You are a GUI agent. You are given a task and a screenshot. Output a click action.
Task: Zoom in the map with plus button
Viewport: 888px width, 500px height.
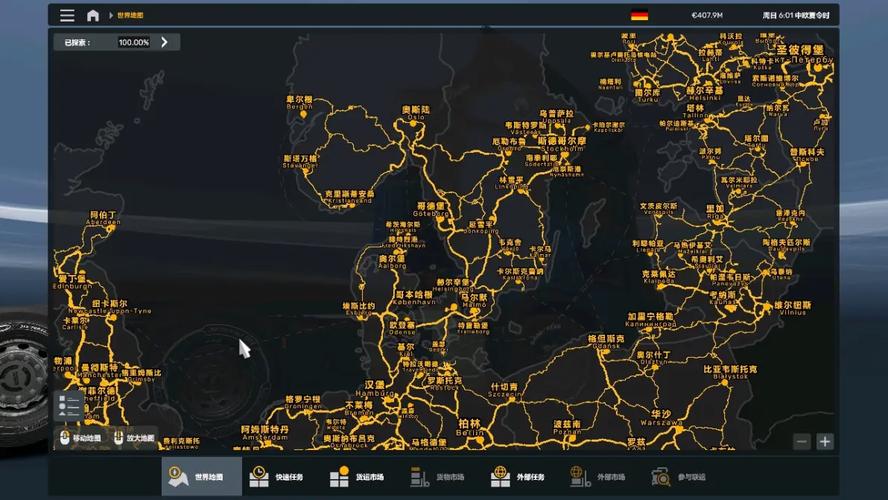click(x=825, y=441)
